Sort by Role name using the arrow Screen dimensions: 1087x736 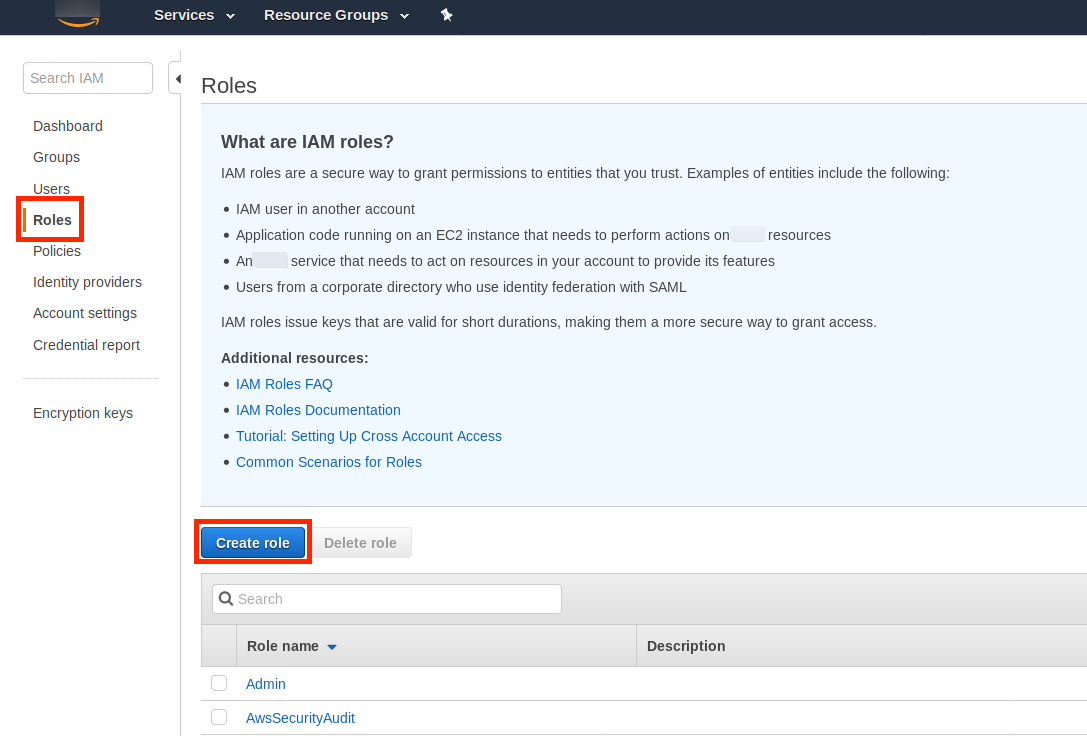(x=332, y=647)
